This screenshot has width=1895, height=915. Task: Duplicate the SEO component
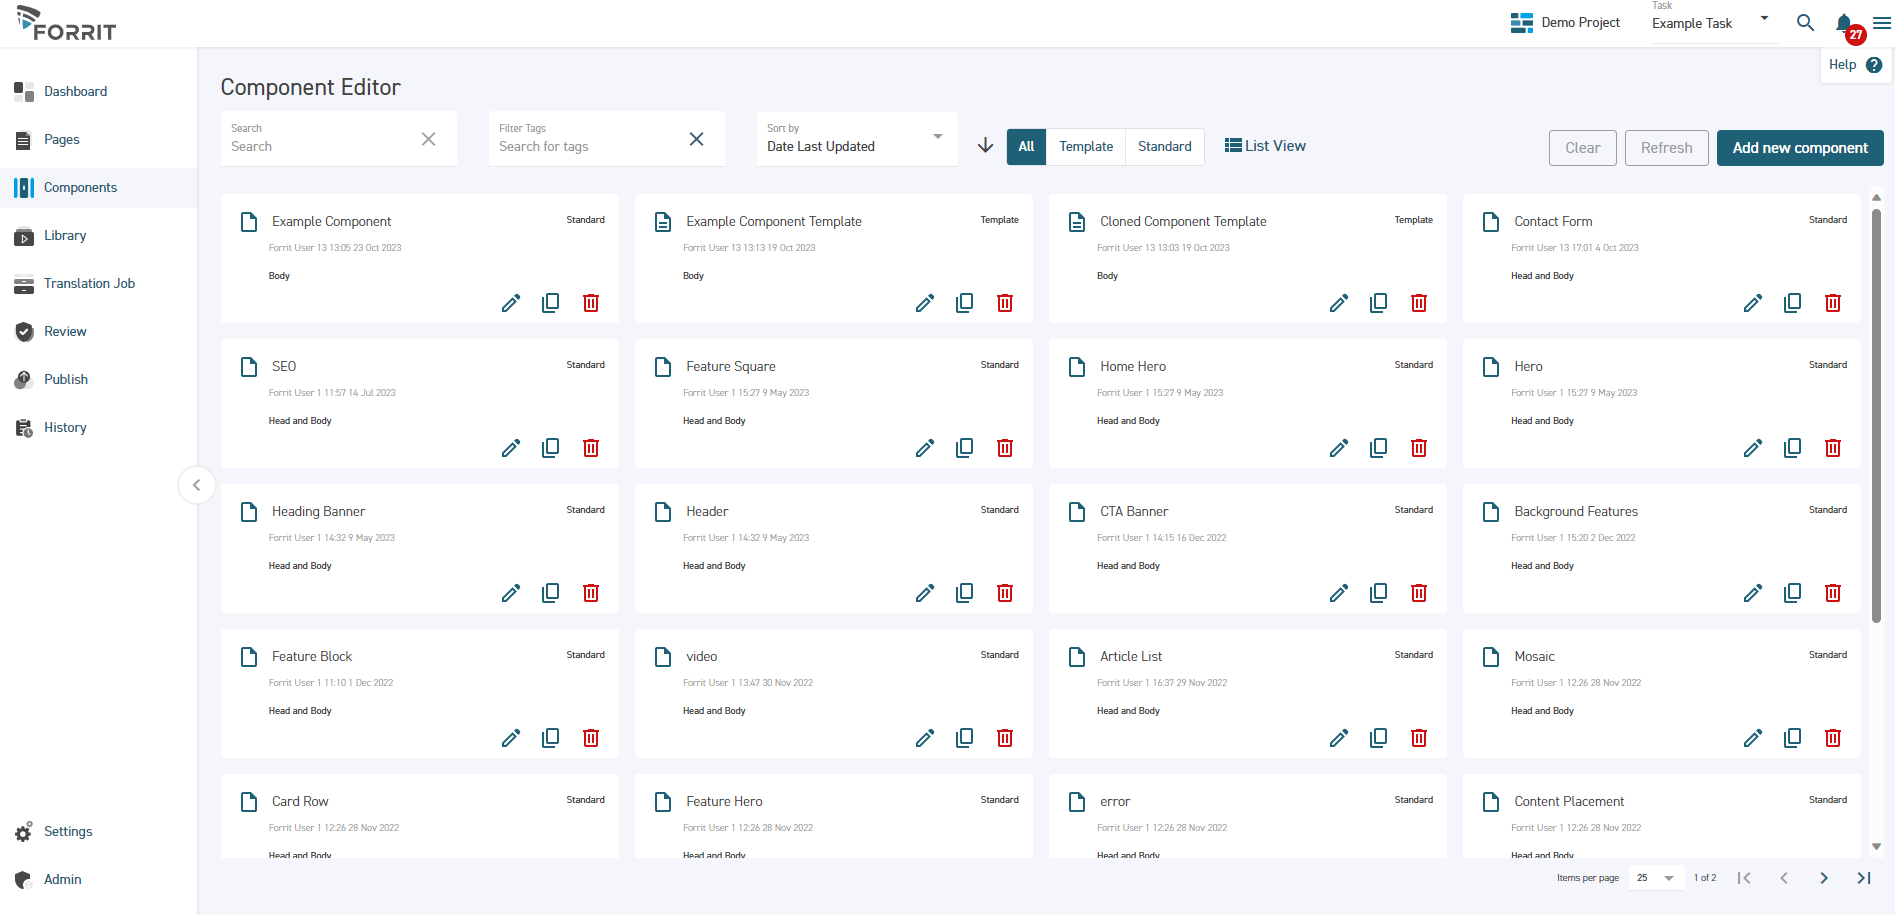click(x=551, y=447)
